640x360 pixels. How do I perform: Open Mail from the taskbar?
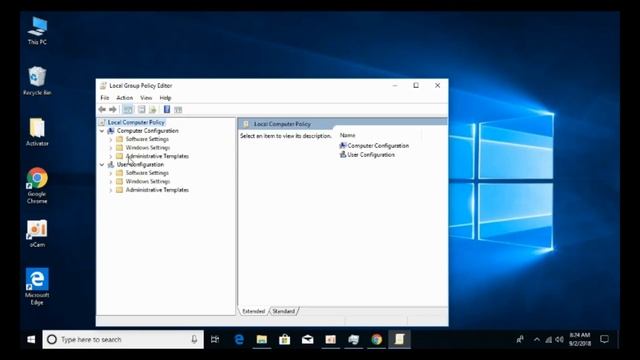307,339
